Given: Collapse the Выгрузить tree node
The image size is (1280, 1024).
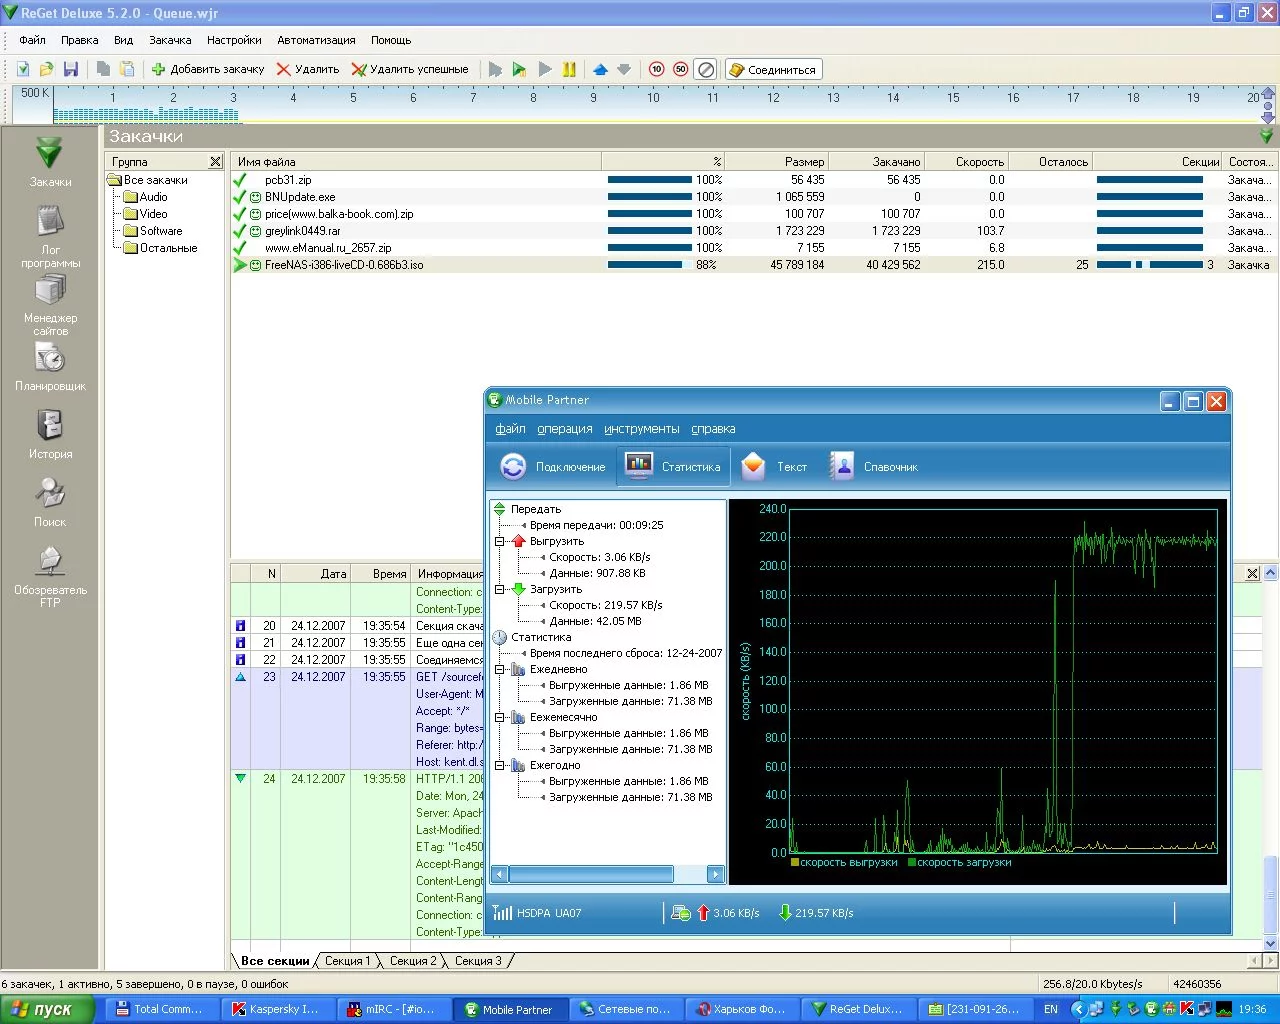Looking at the screenshot, I should pyautogui.click(x=500, y=541).
